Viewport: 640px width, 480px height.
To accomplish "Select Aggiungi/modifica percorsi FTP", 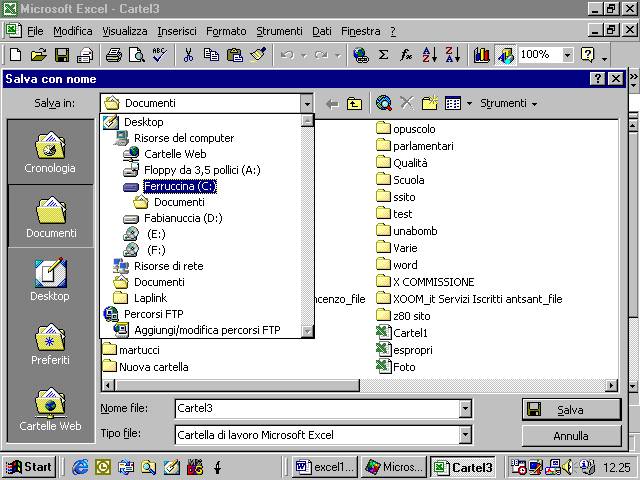I will (207, 330).
